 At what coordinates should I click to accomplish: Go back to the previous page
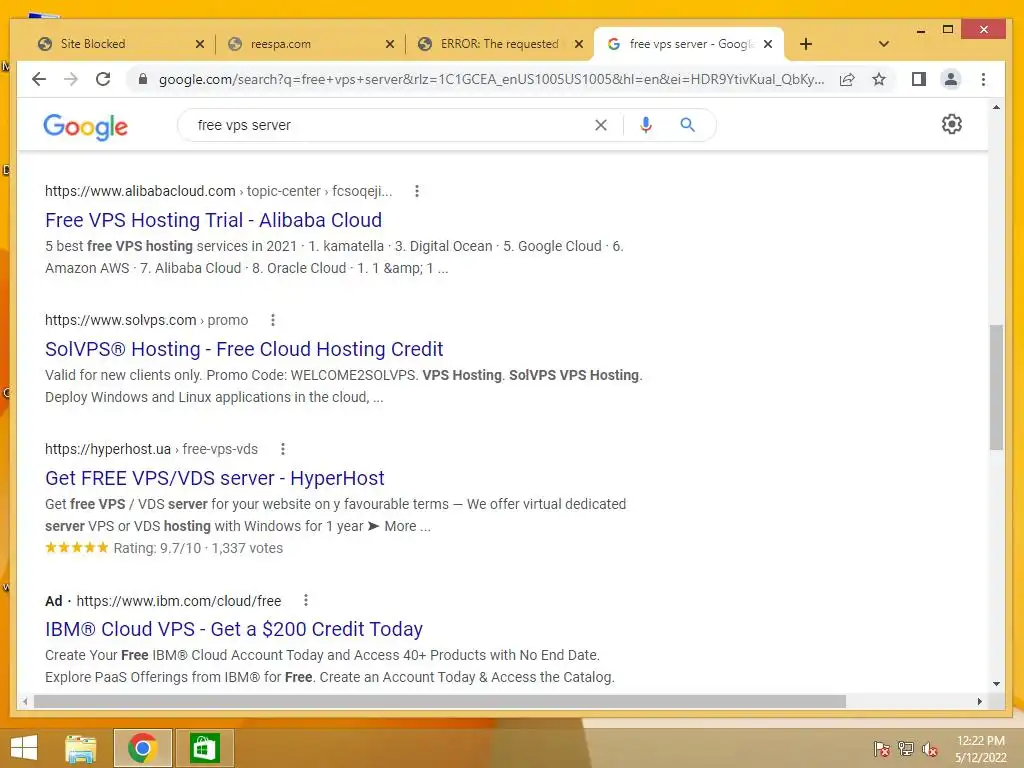click(39, 80)
